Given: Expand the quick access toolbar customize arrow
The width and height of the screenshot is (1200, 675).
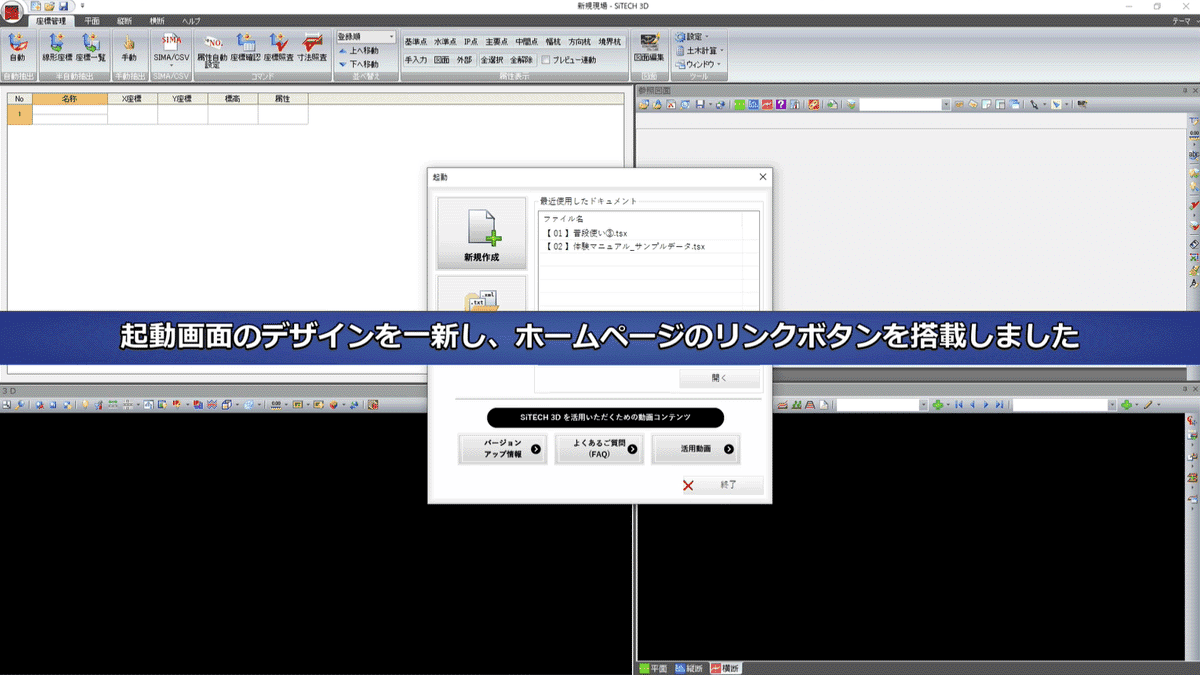Looking at the screenshot, I should coord(82,6).
